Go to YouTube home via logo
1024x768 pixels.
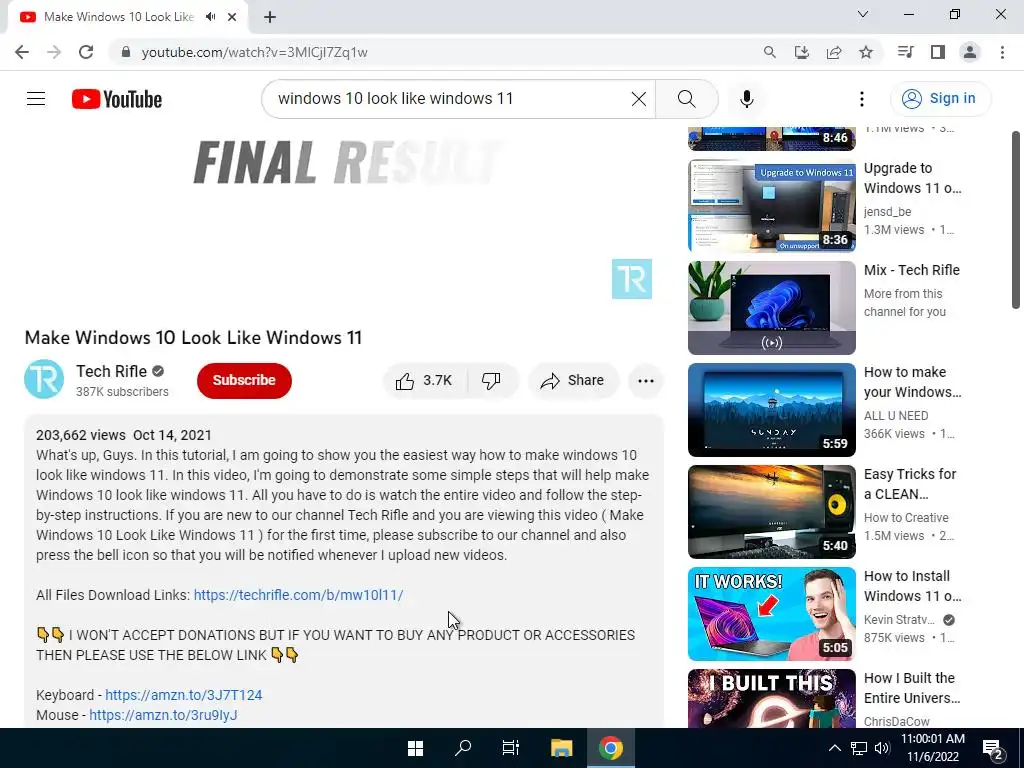click(x=117, y=99)
